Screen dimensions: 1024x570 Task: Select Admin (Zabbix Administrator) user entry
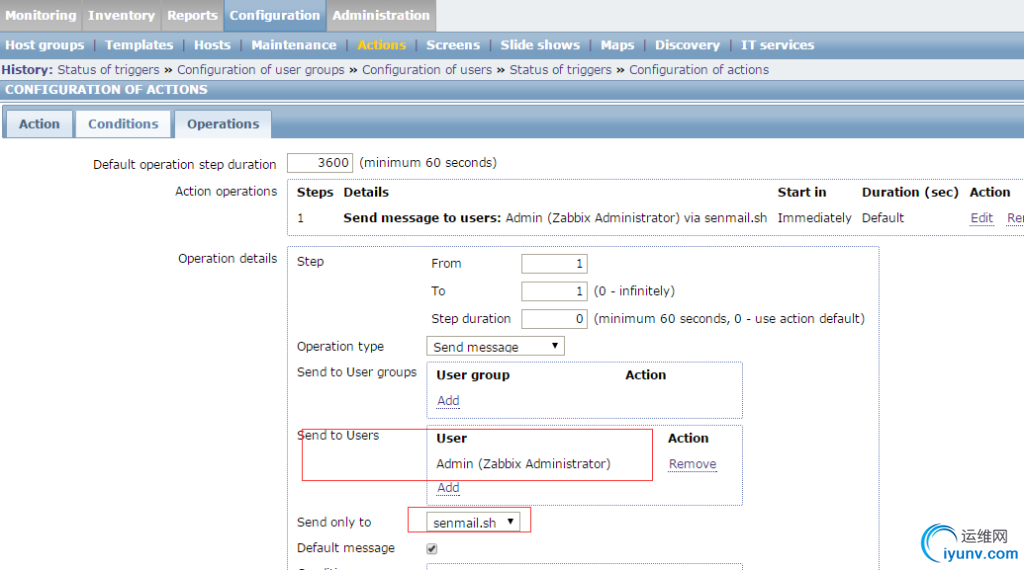pos(523,464)
